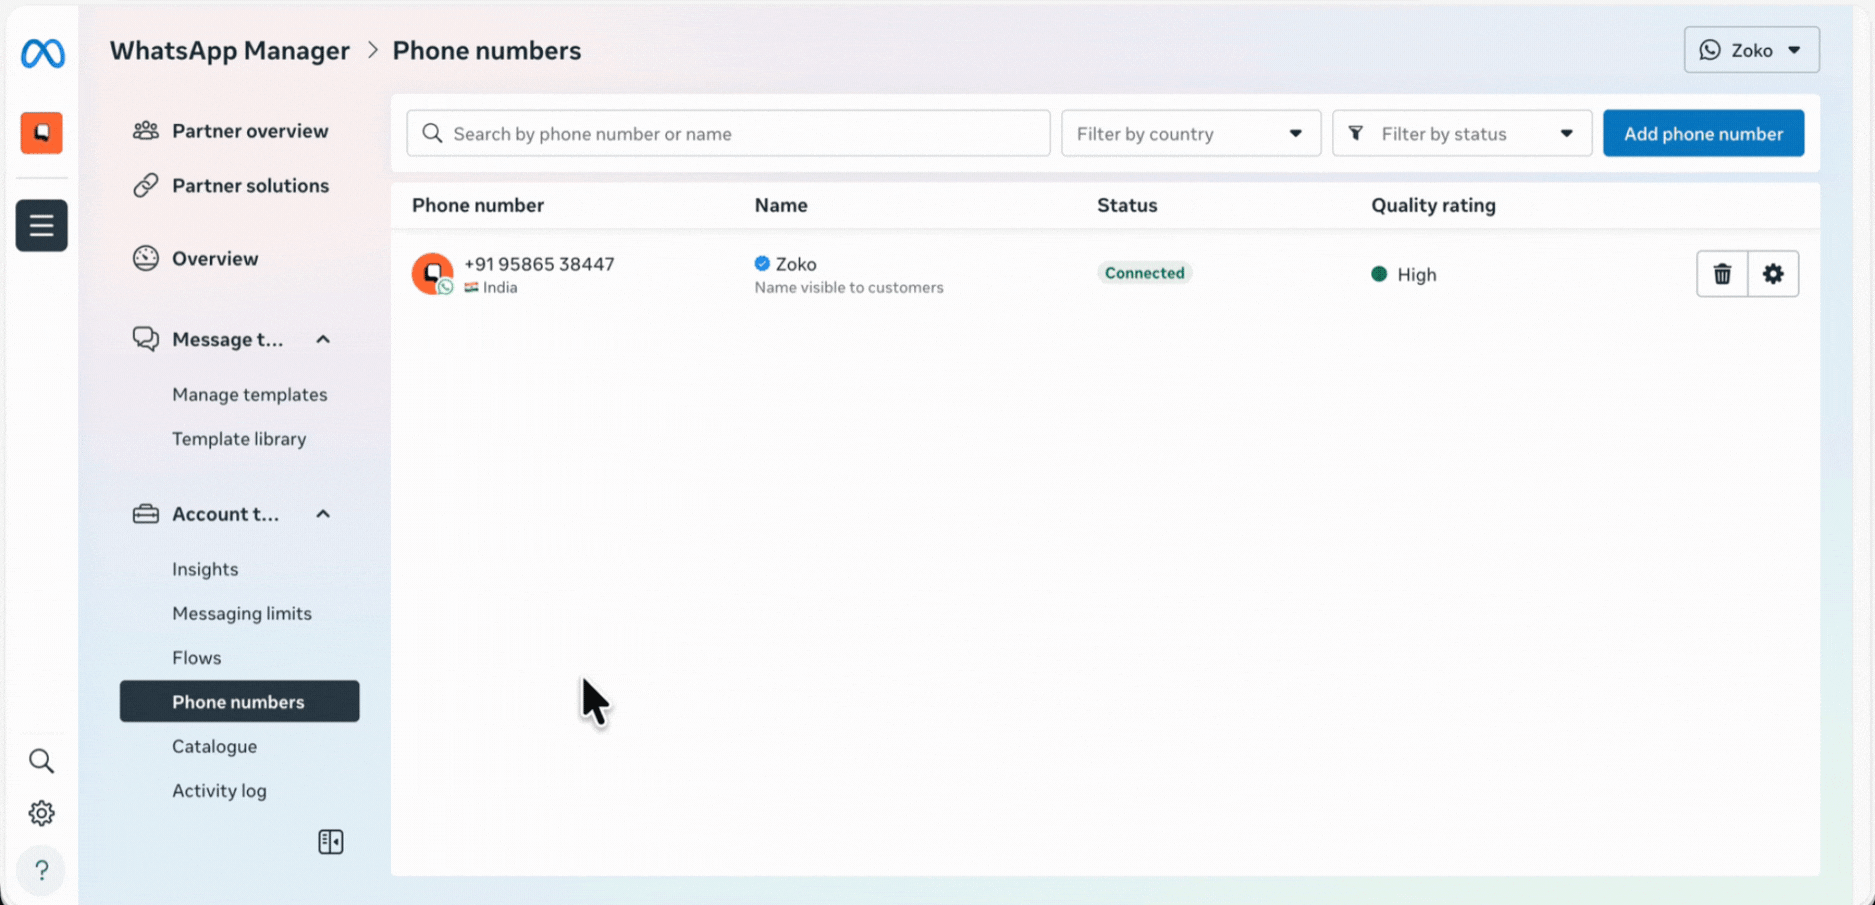Focus the phone number search field
The height and width of the screenshot is (905, 1875).
pyautogui.click(x=728, y=133)
